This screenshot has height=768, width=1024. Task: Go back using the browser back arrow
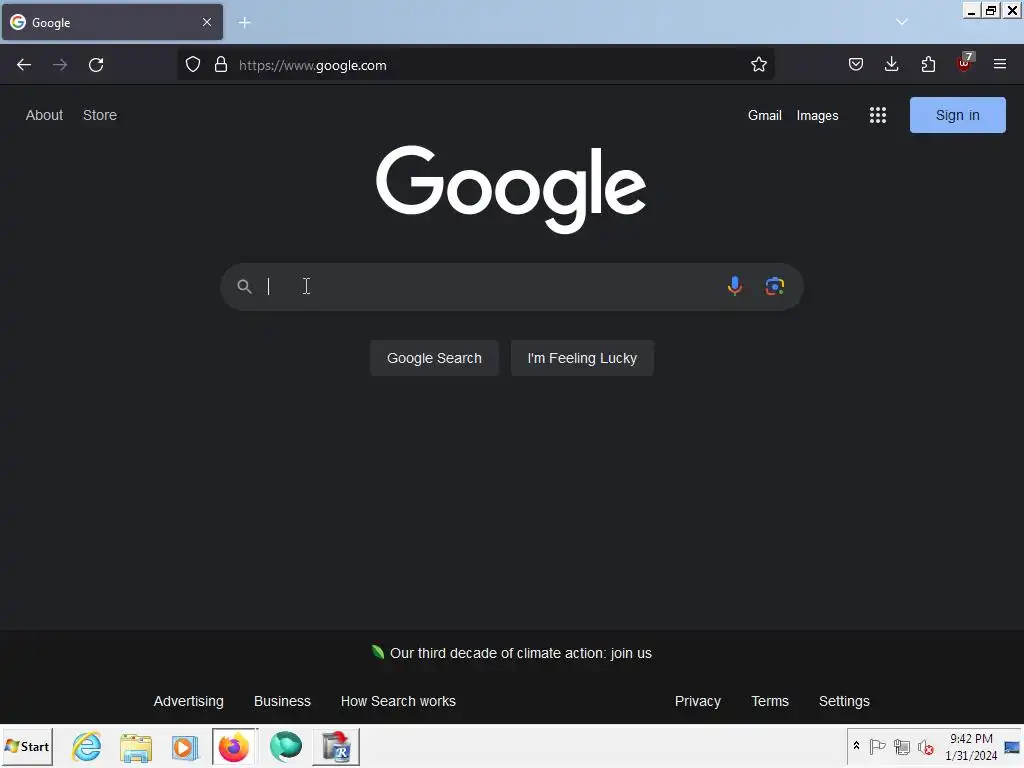coord(24,65)
